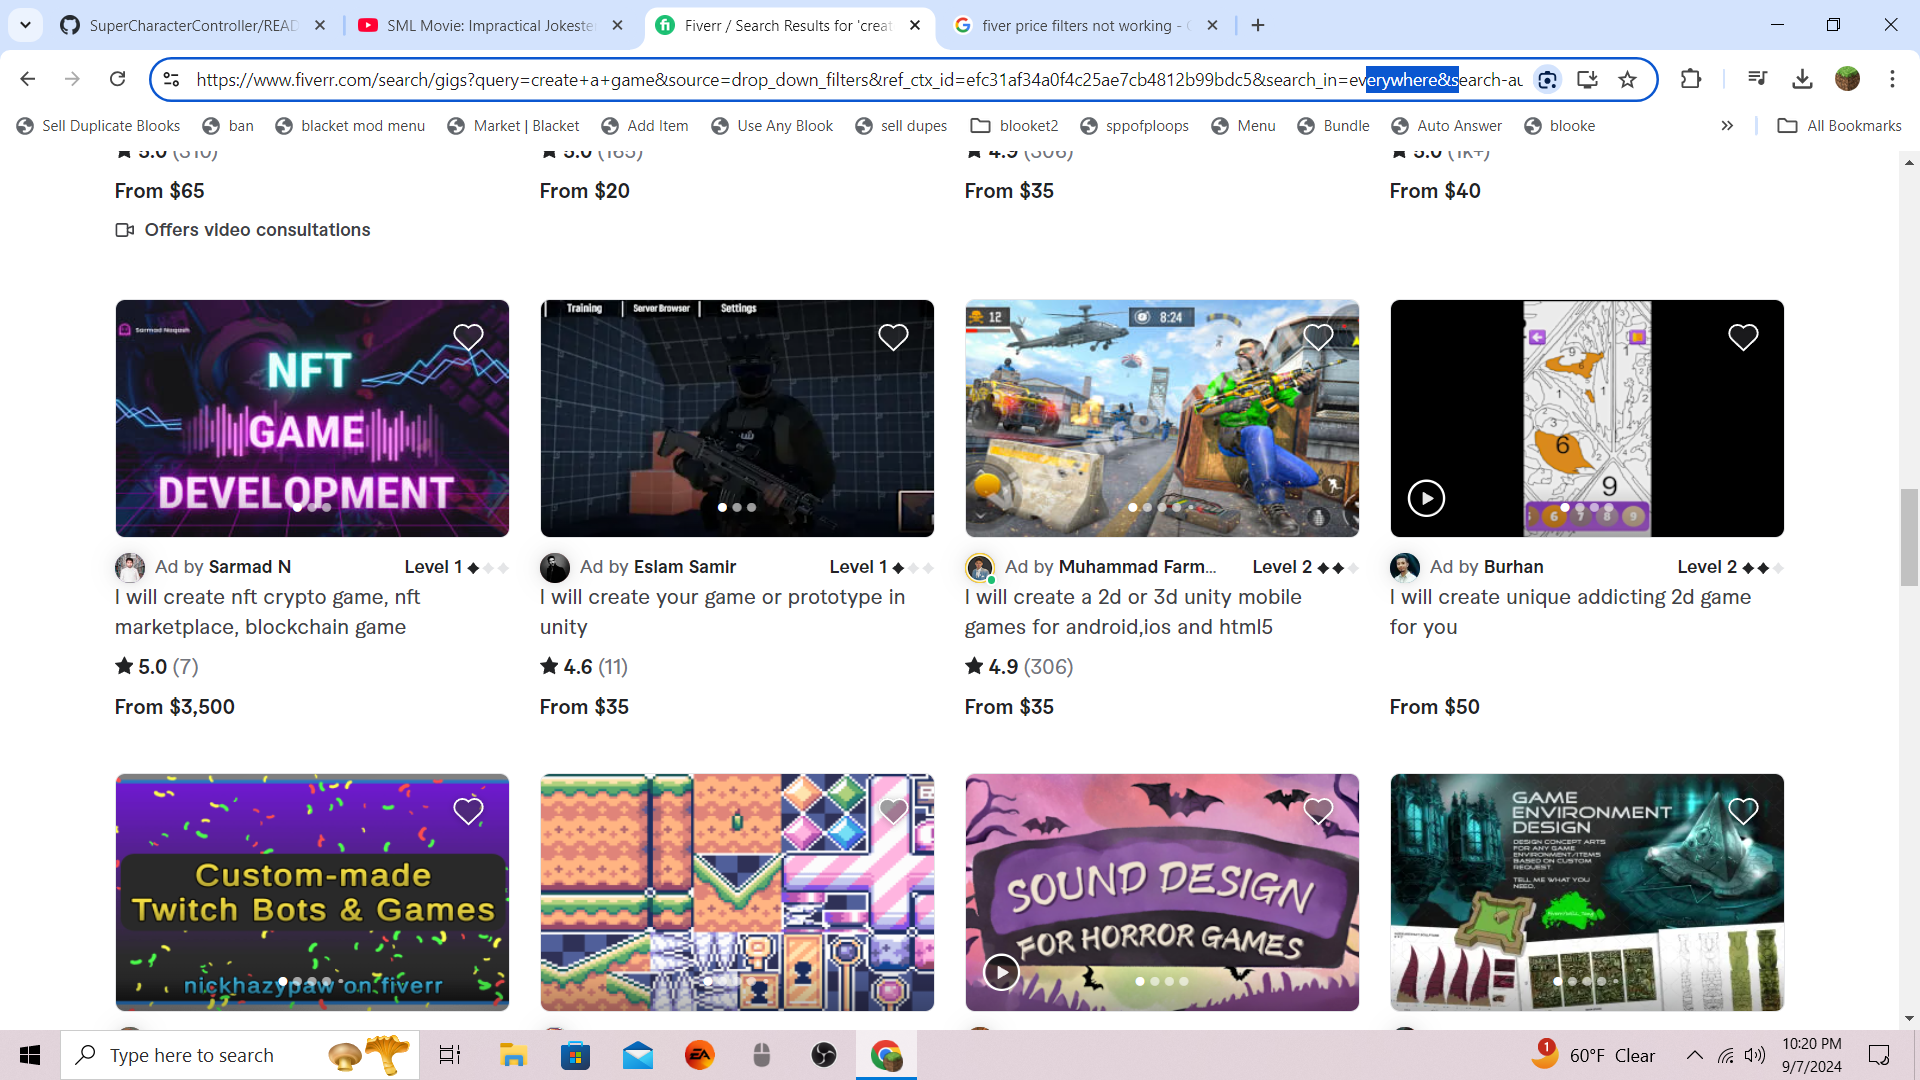Toggle heart on Eslam Samir's unity gig
The width and height of the screenshot is (1920, 1080).
[x=893, y=338]
